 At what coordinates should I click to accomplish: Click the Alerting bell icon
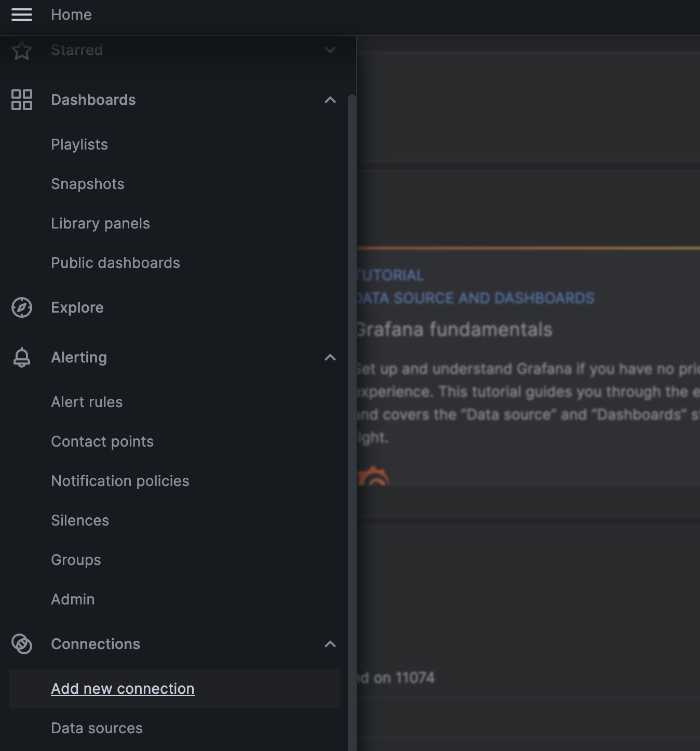22,357
